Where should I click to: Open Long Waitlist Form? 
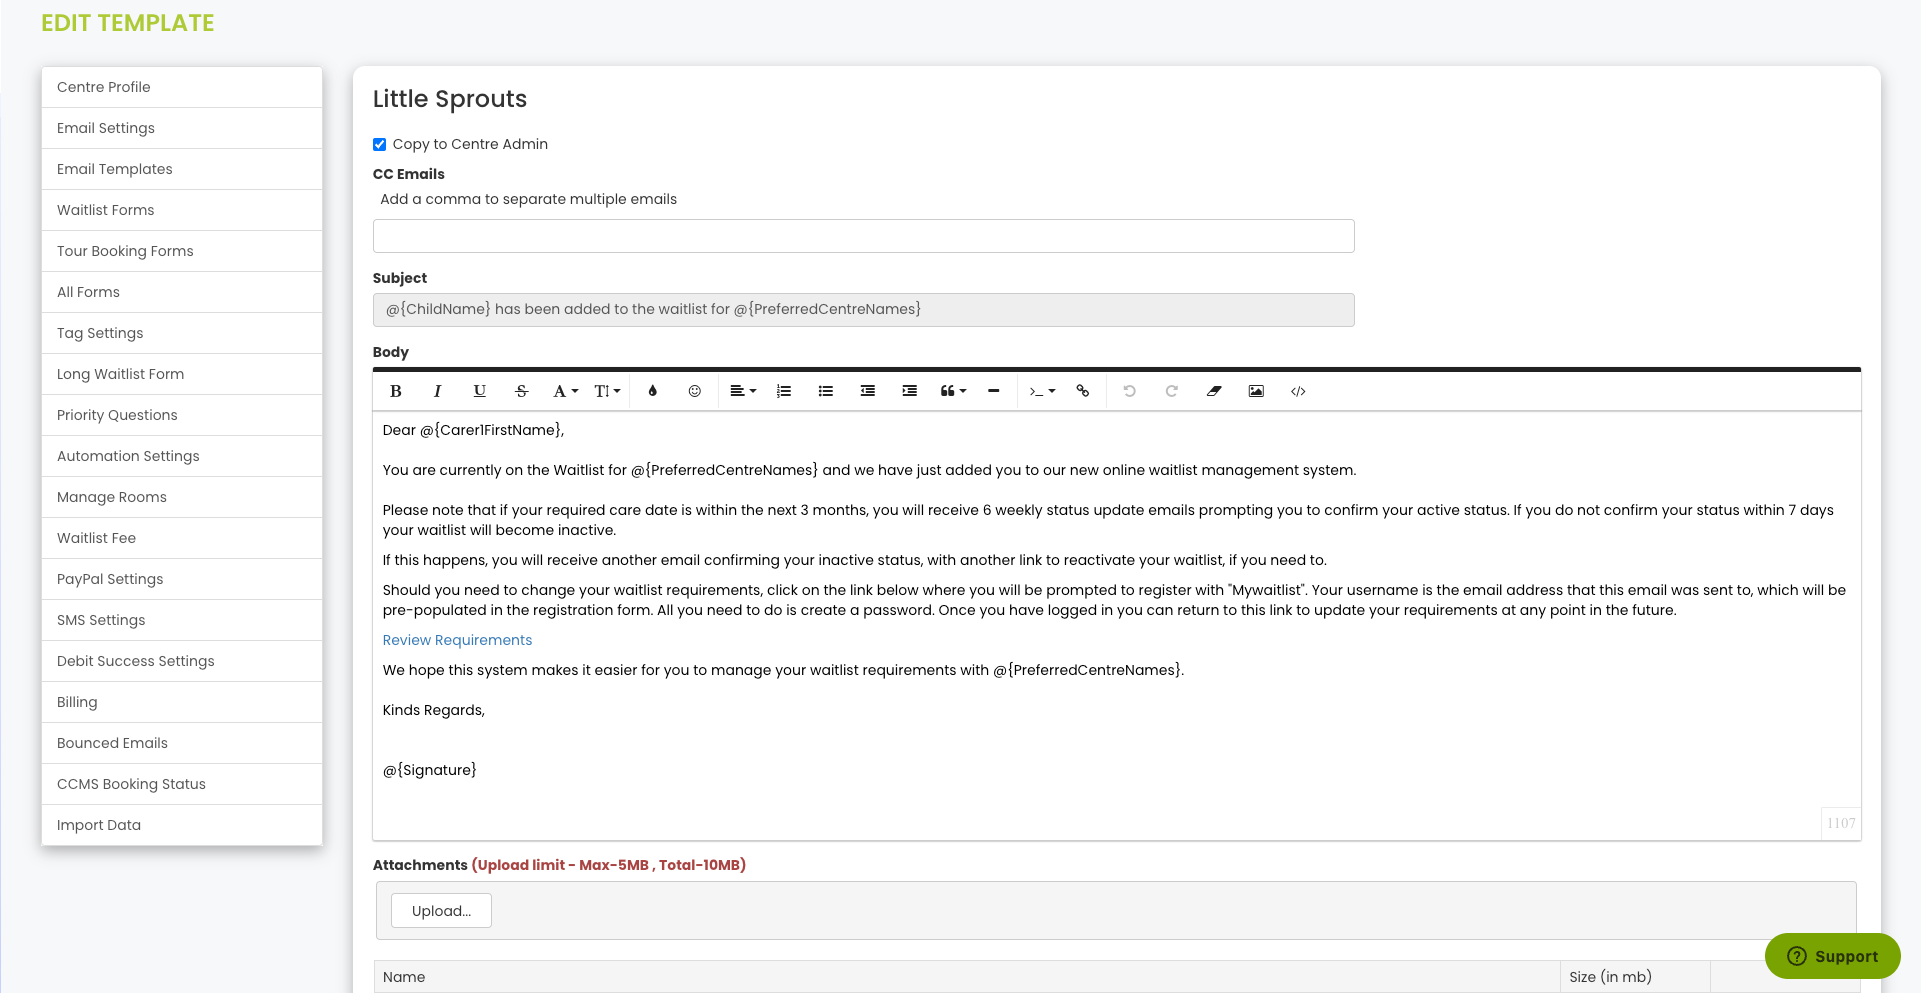click(x=182, y=374)
